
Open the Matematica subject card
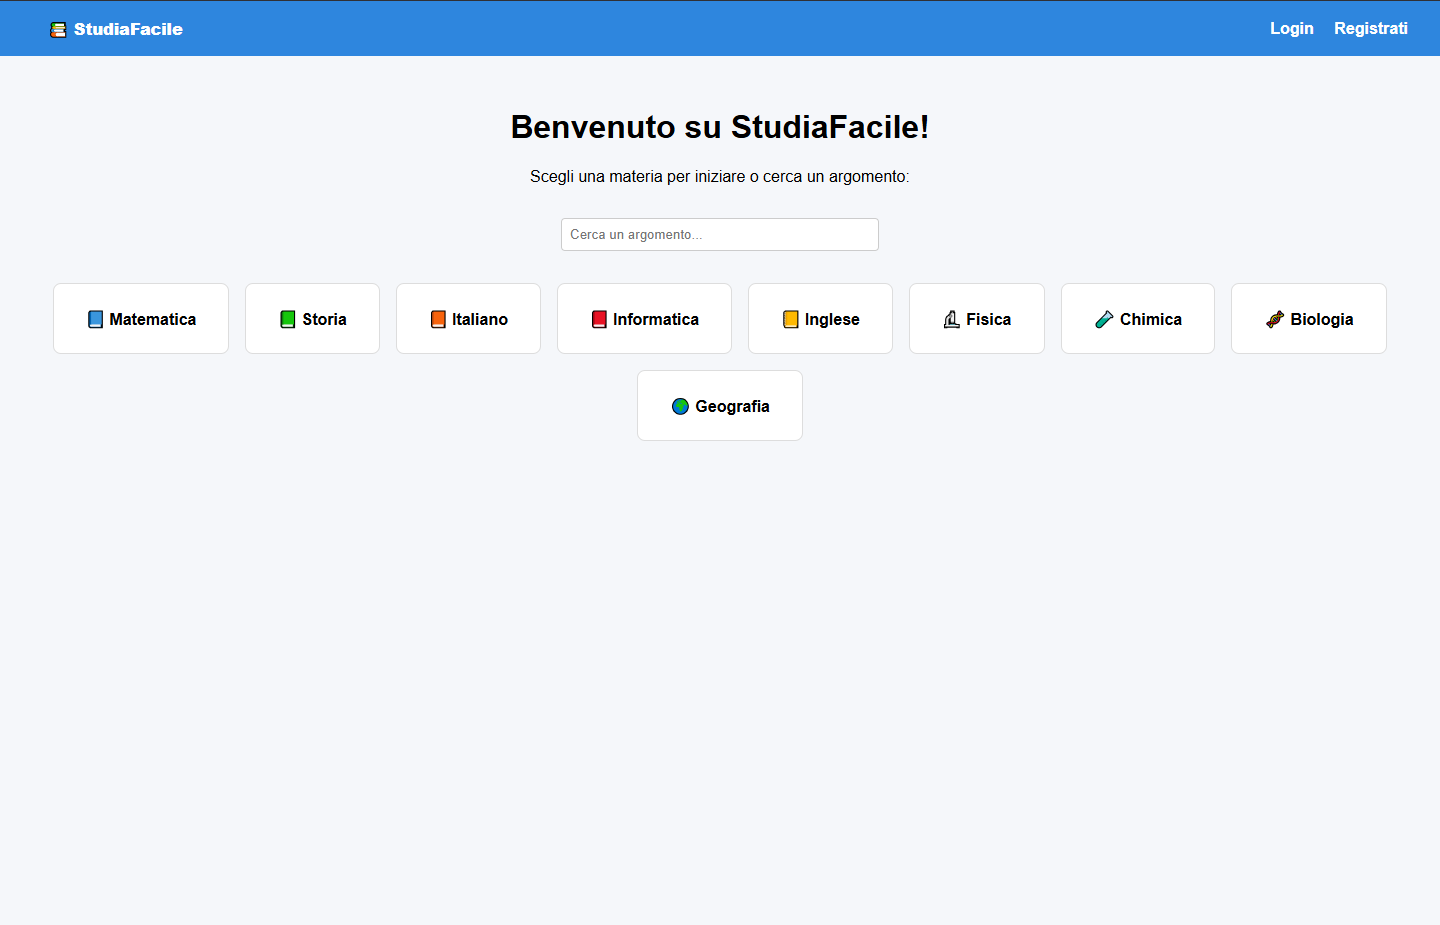(x=140, y=318)
